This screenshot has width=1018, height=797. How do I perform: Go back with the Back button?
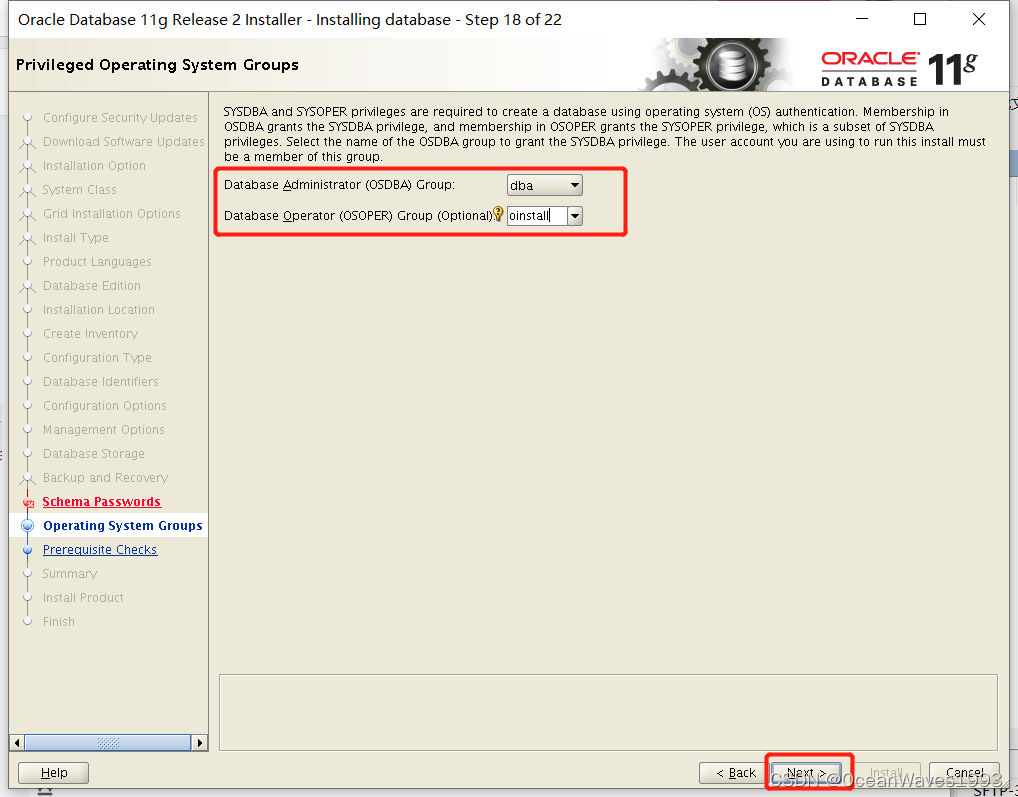pyautogui.click(x=735, y=772)
